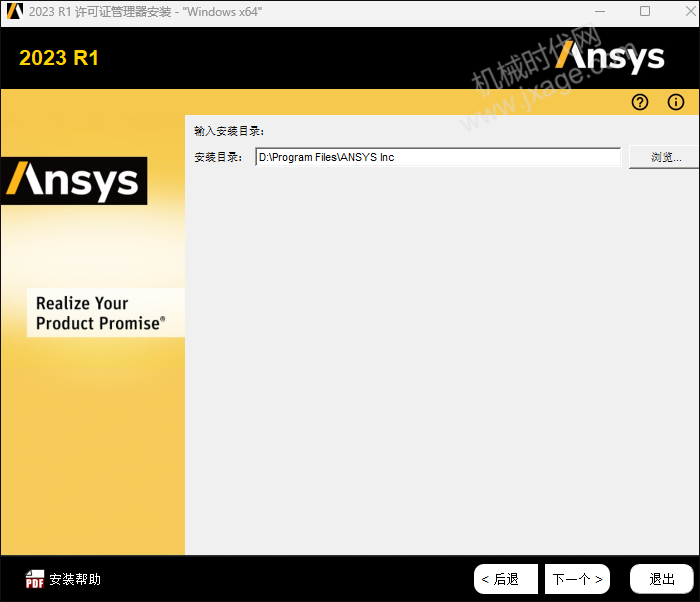
Task: Click the 2023 R1 version text
Action: [59, 58]
